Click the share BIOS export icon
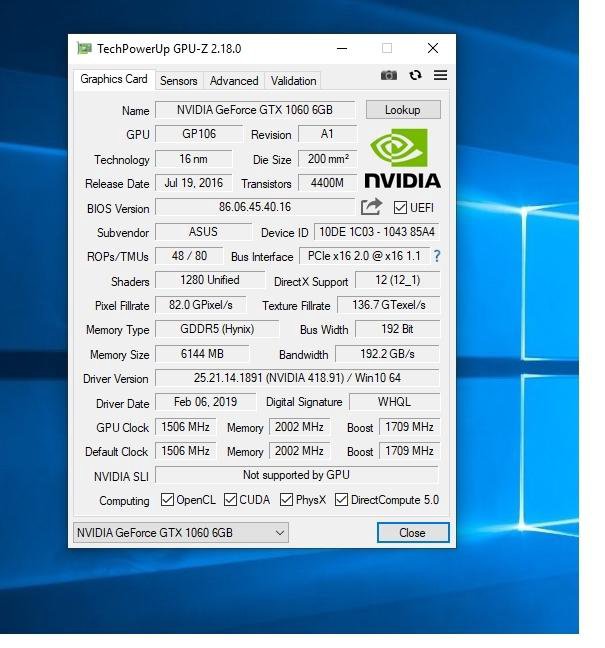Screen dimensions: 605x648 tap(371, 207)
